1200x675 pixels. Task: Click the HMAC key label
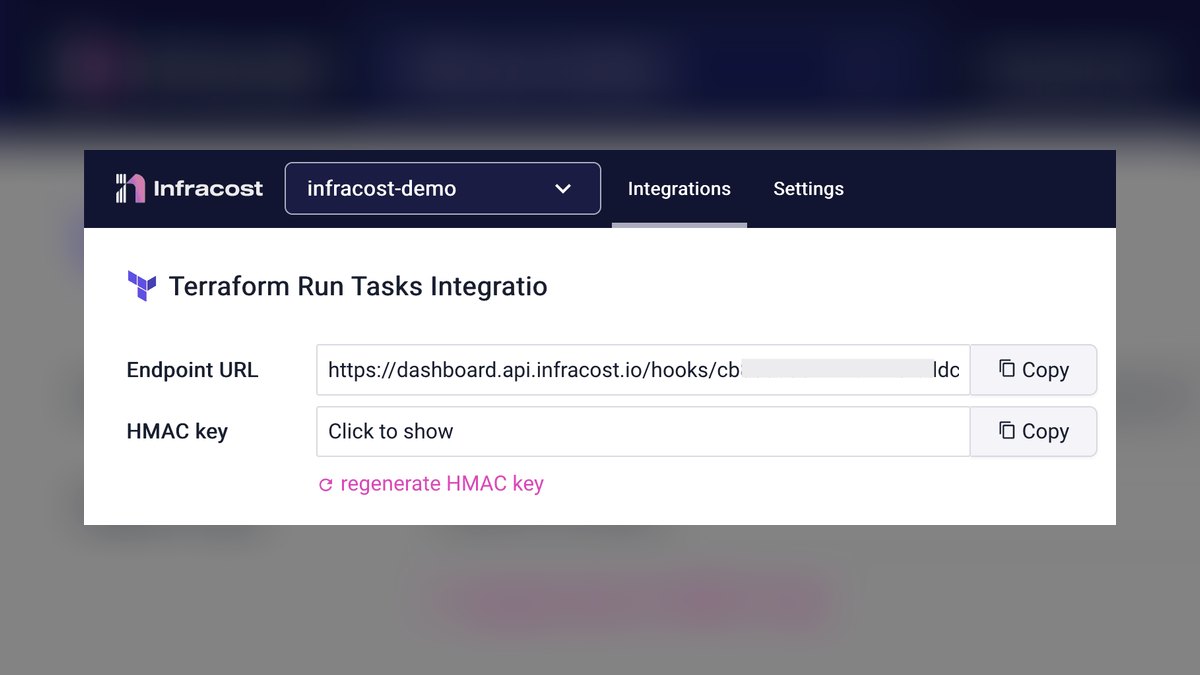click(177, 432)
